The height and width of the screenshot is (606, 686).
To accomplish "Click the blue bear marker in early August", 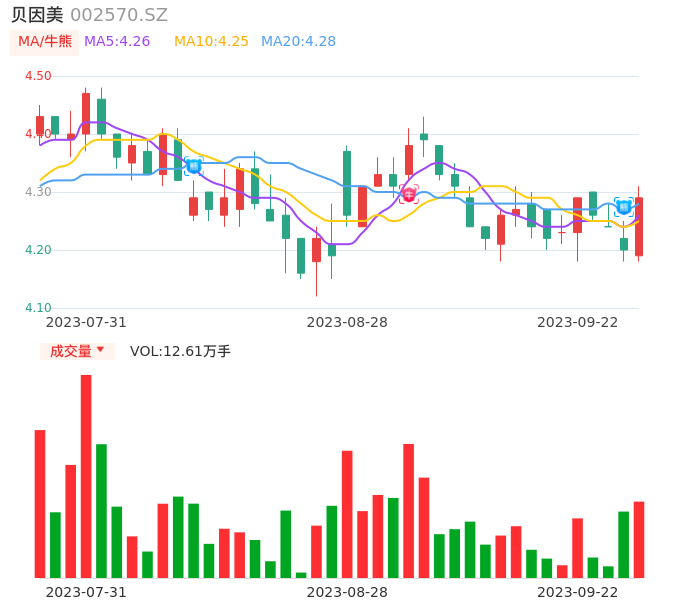I will tap(194, 166).
